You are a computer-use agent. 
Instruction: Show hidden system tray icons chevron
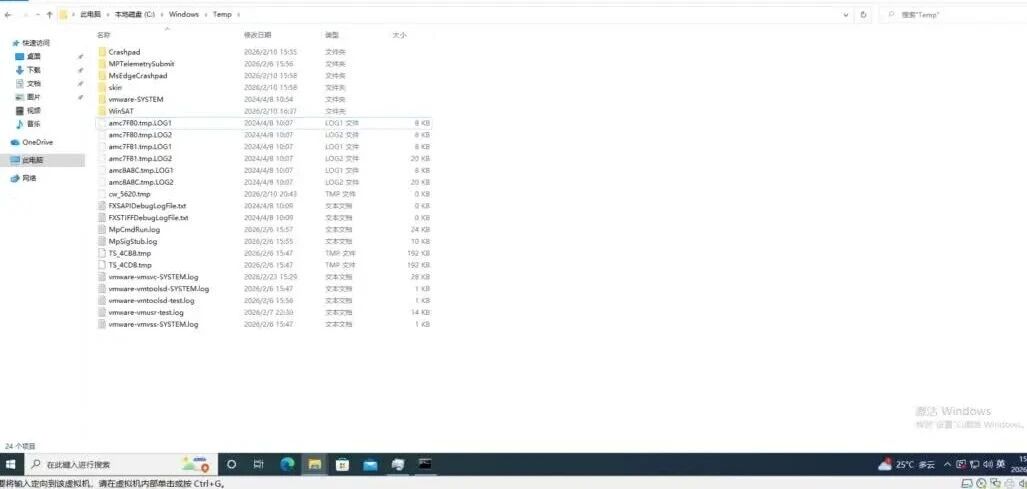click(x=947, y=464)
